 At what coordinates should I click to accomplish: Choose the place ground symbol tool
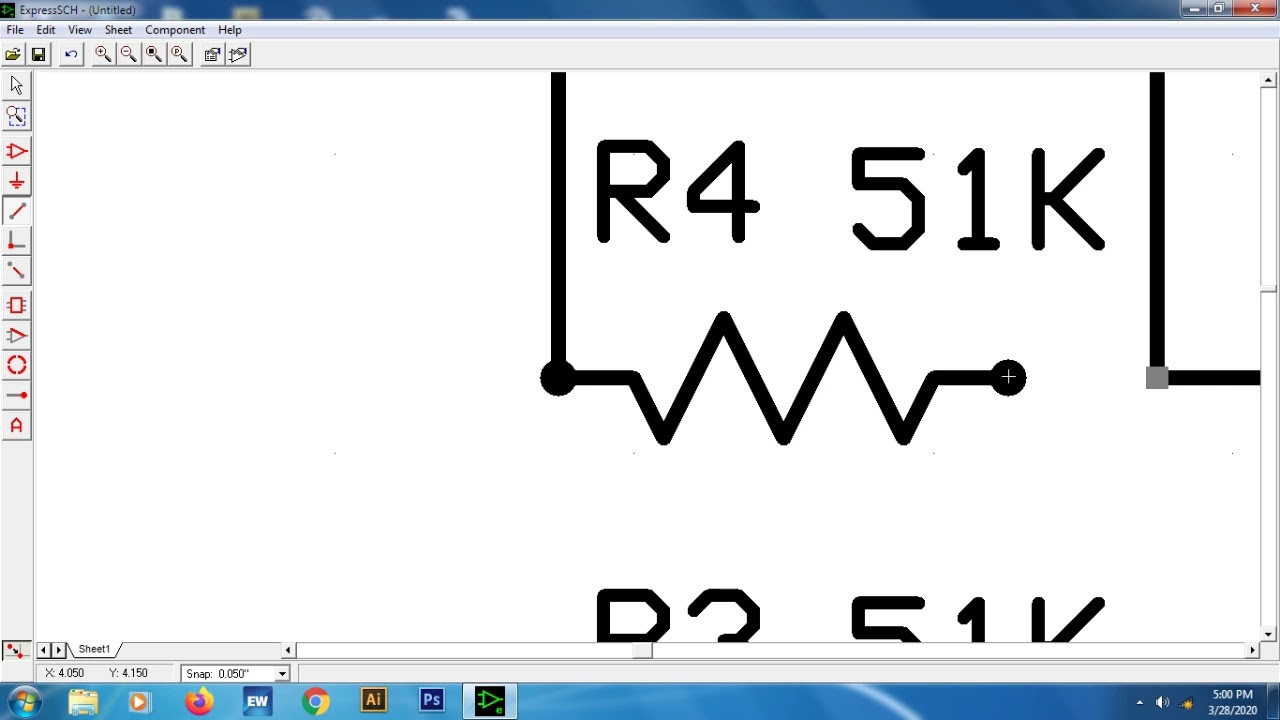tap(16, 181)
